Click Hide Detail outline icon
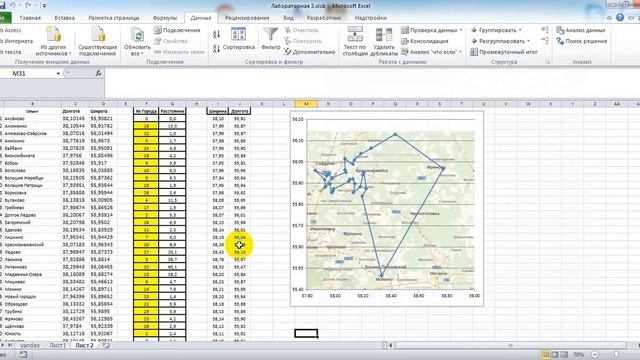 point(544,40)
